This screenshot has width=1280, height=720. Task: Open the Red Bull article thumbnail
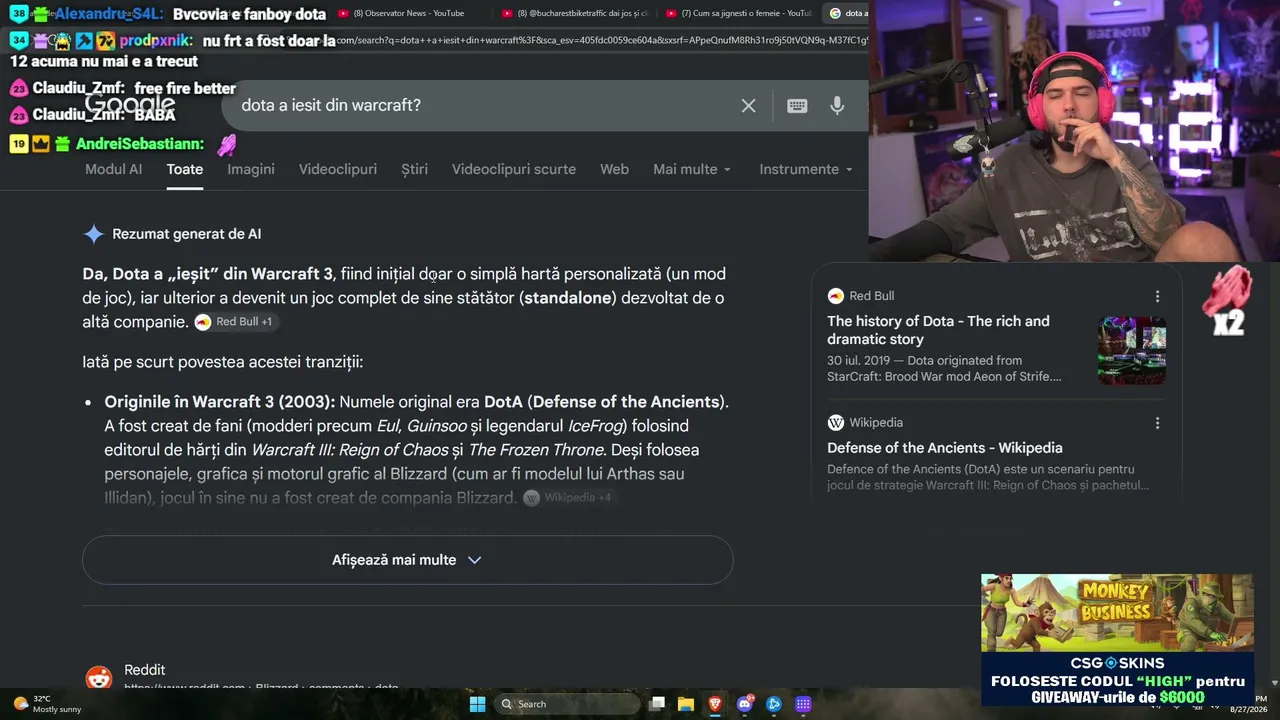[1132, 351]
